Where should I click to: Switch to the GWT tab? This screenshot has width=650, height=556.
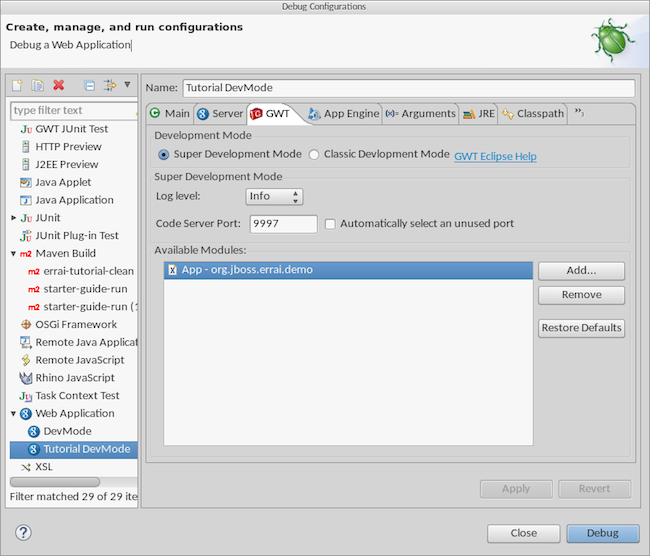pos(271,114)
